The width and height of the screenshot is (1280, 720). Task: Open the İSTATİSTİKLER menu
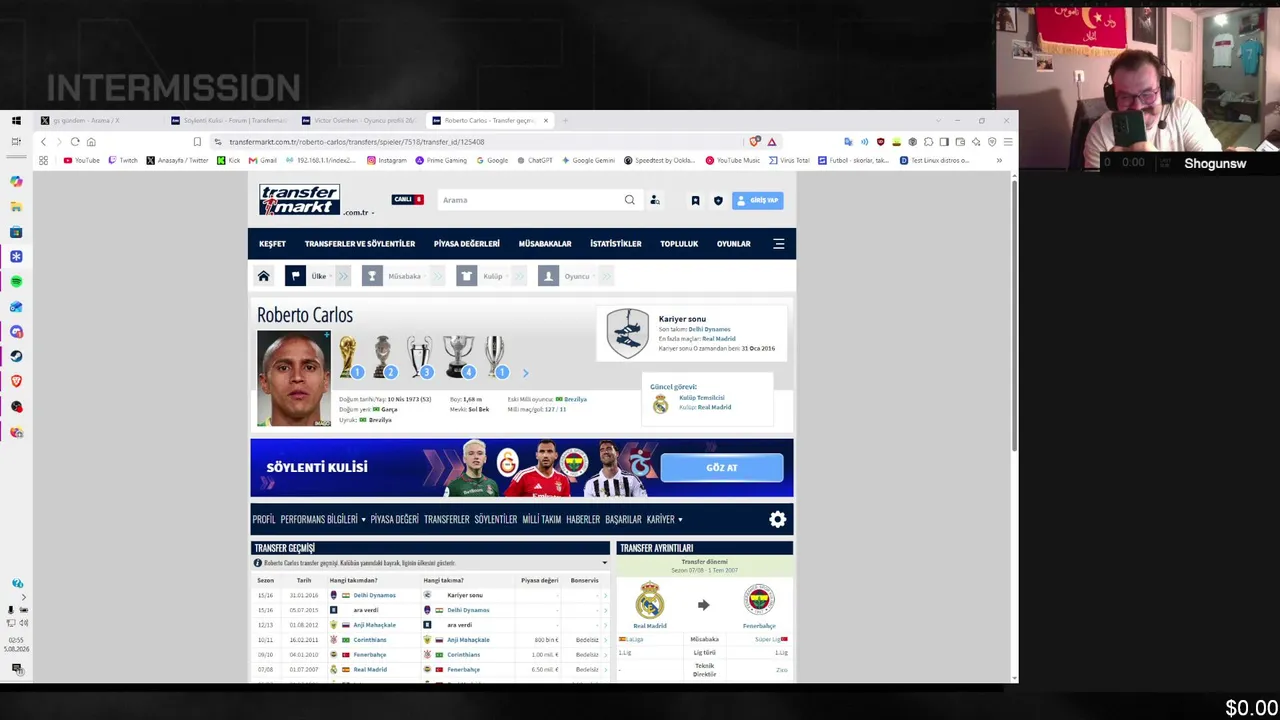[x=616, y=243]
